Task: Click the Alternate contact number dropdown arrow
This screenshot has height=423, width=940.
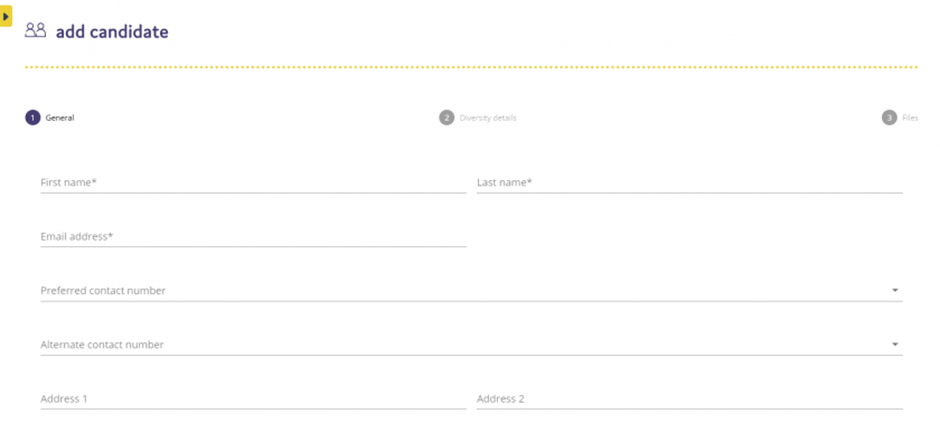Action: (895, 345)
